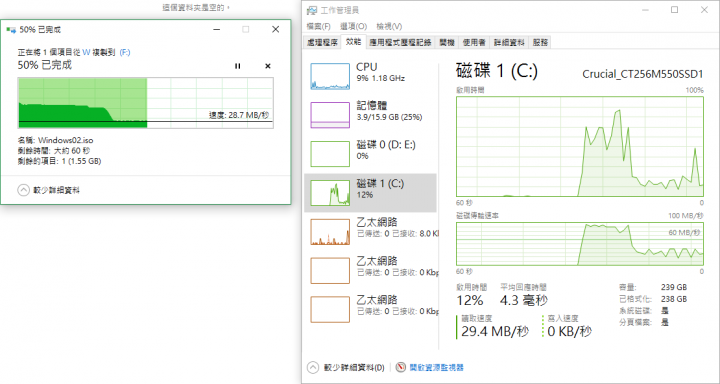Click Task Manager title bar icon

[x=311, y=10]
